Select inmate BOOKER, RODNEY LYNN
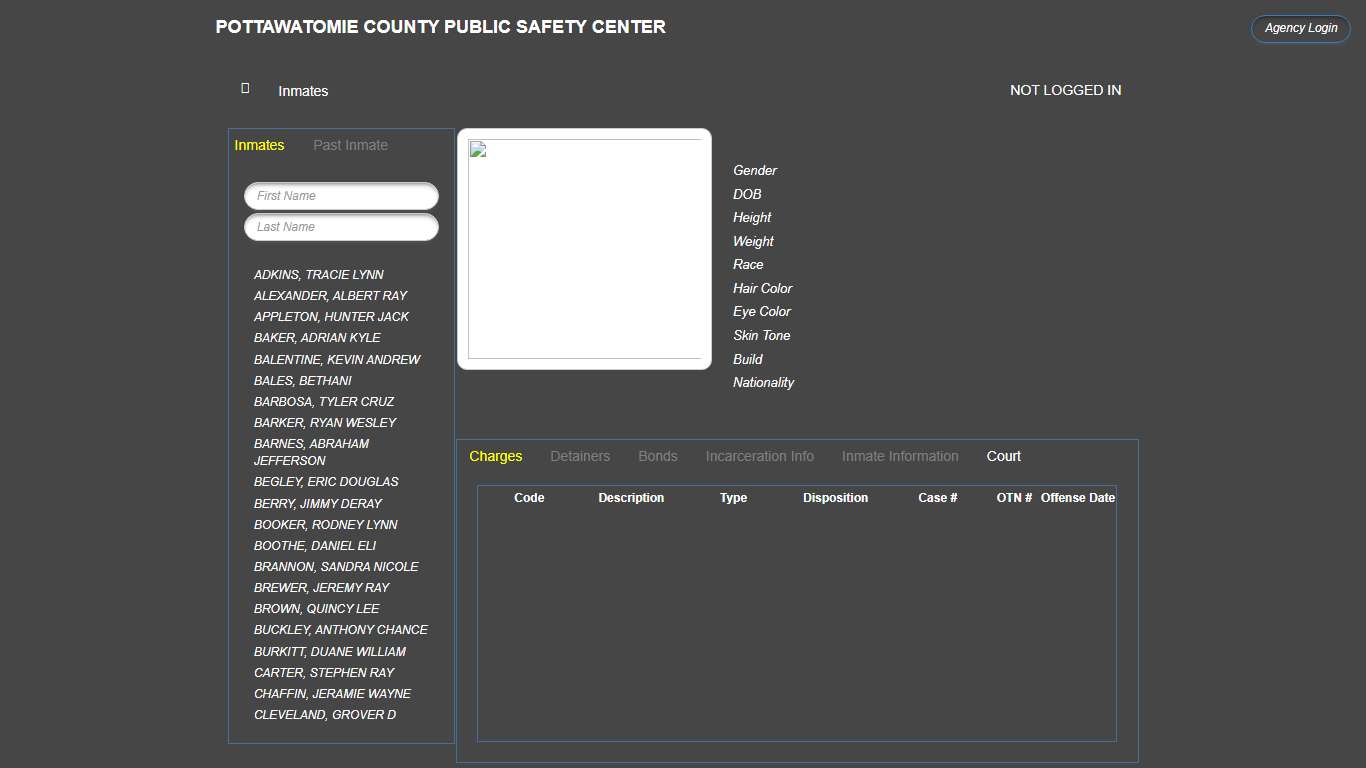1366x768 pixels. (x=325, y=524)
